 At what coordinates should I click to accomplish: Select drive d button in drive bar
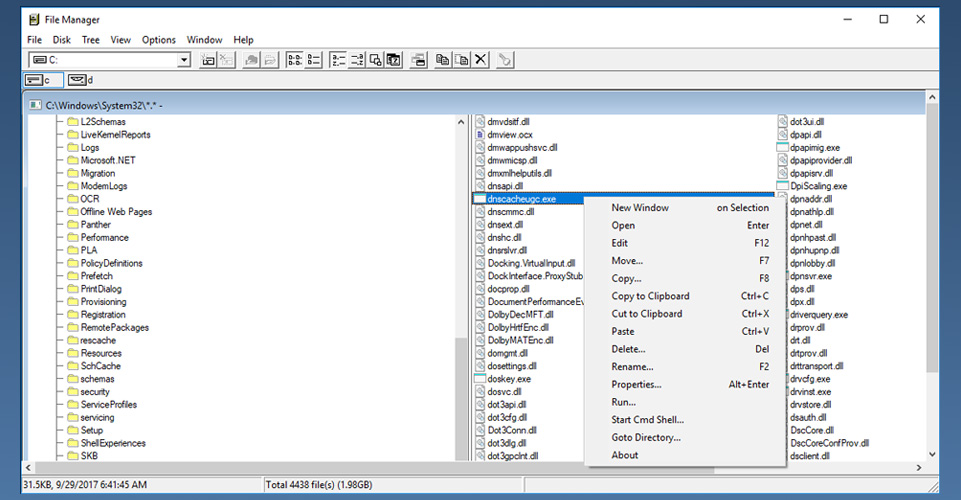tap(82, 80)
